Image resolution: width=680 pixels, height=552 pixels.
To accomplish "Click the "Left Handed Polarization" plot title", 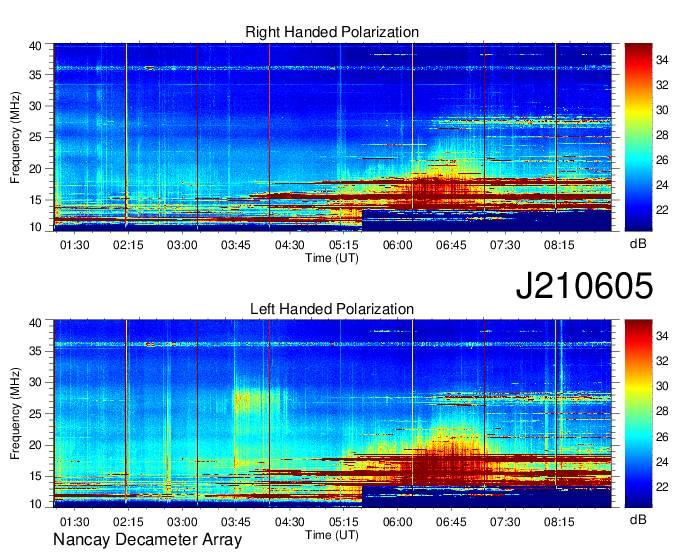I will coord(332,309).
